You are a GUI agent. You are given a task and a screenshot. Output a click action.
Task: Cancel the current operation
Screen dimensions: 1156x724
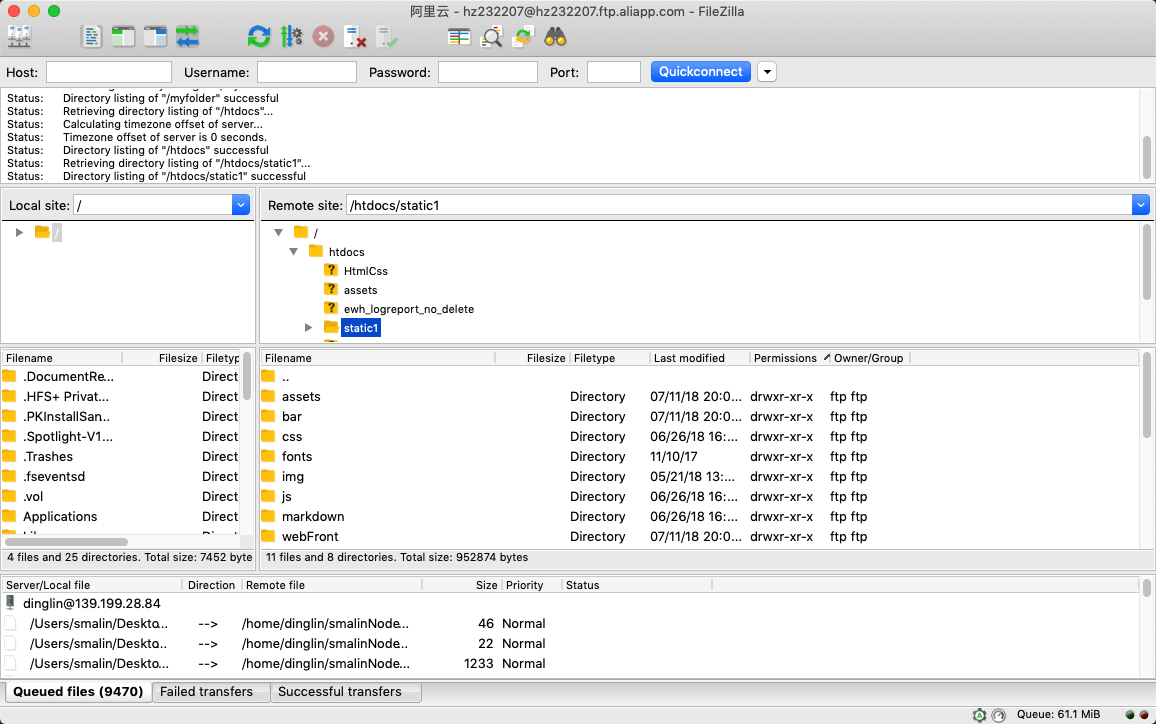pos(322,36)
